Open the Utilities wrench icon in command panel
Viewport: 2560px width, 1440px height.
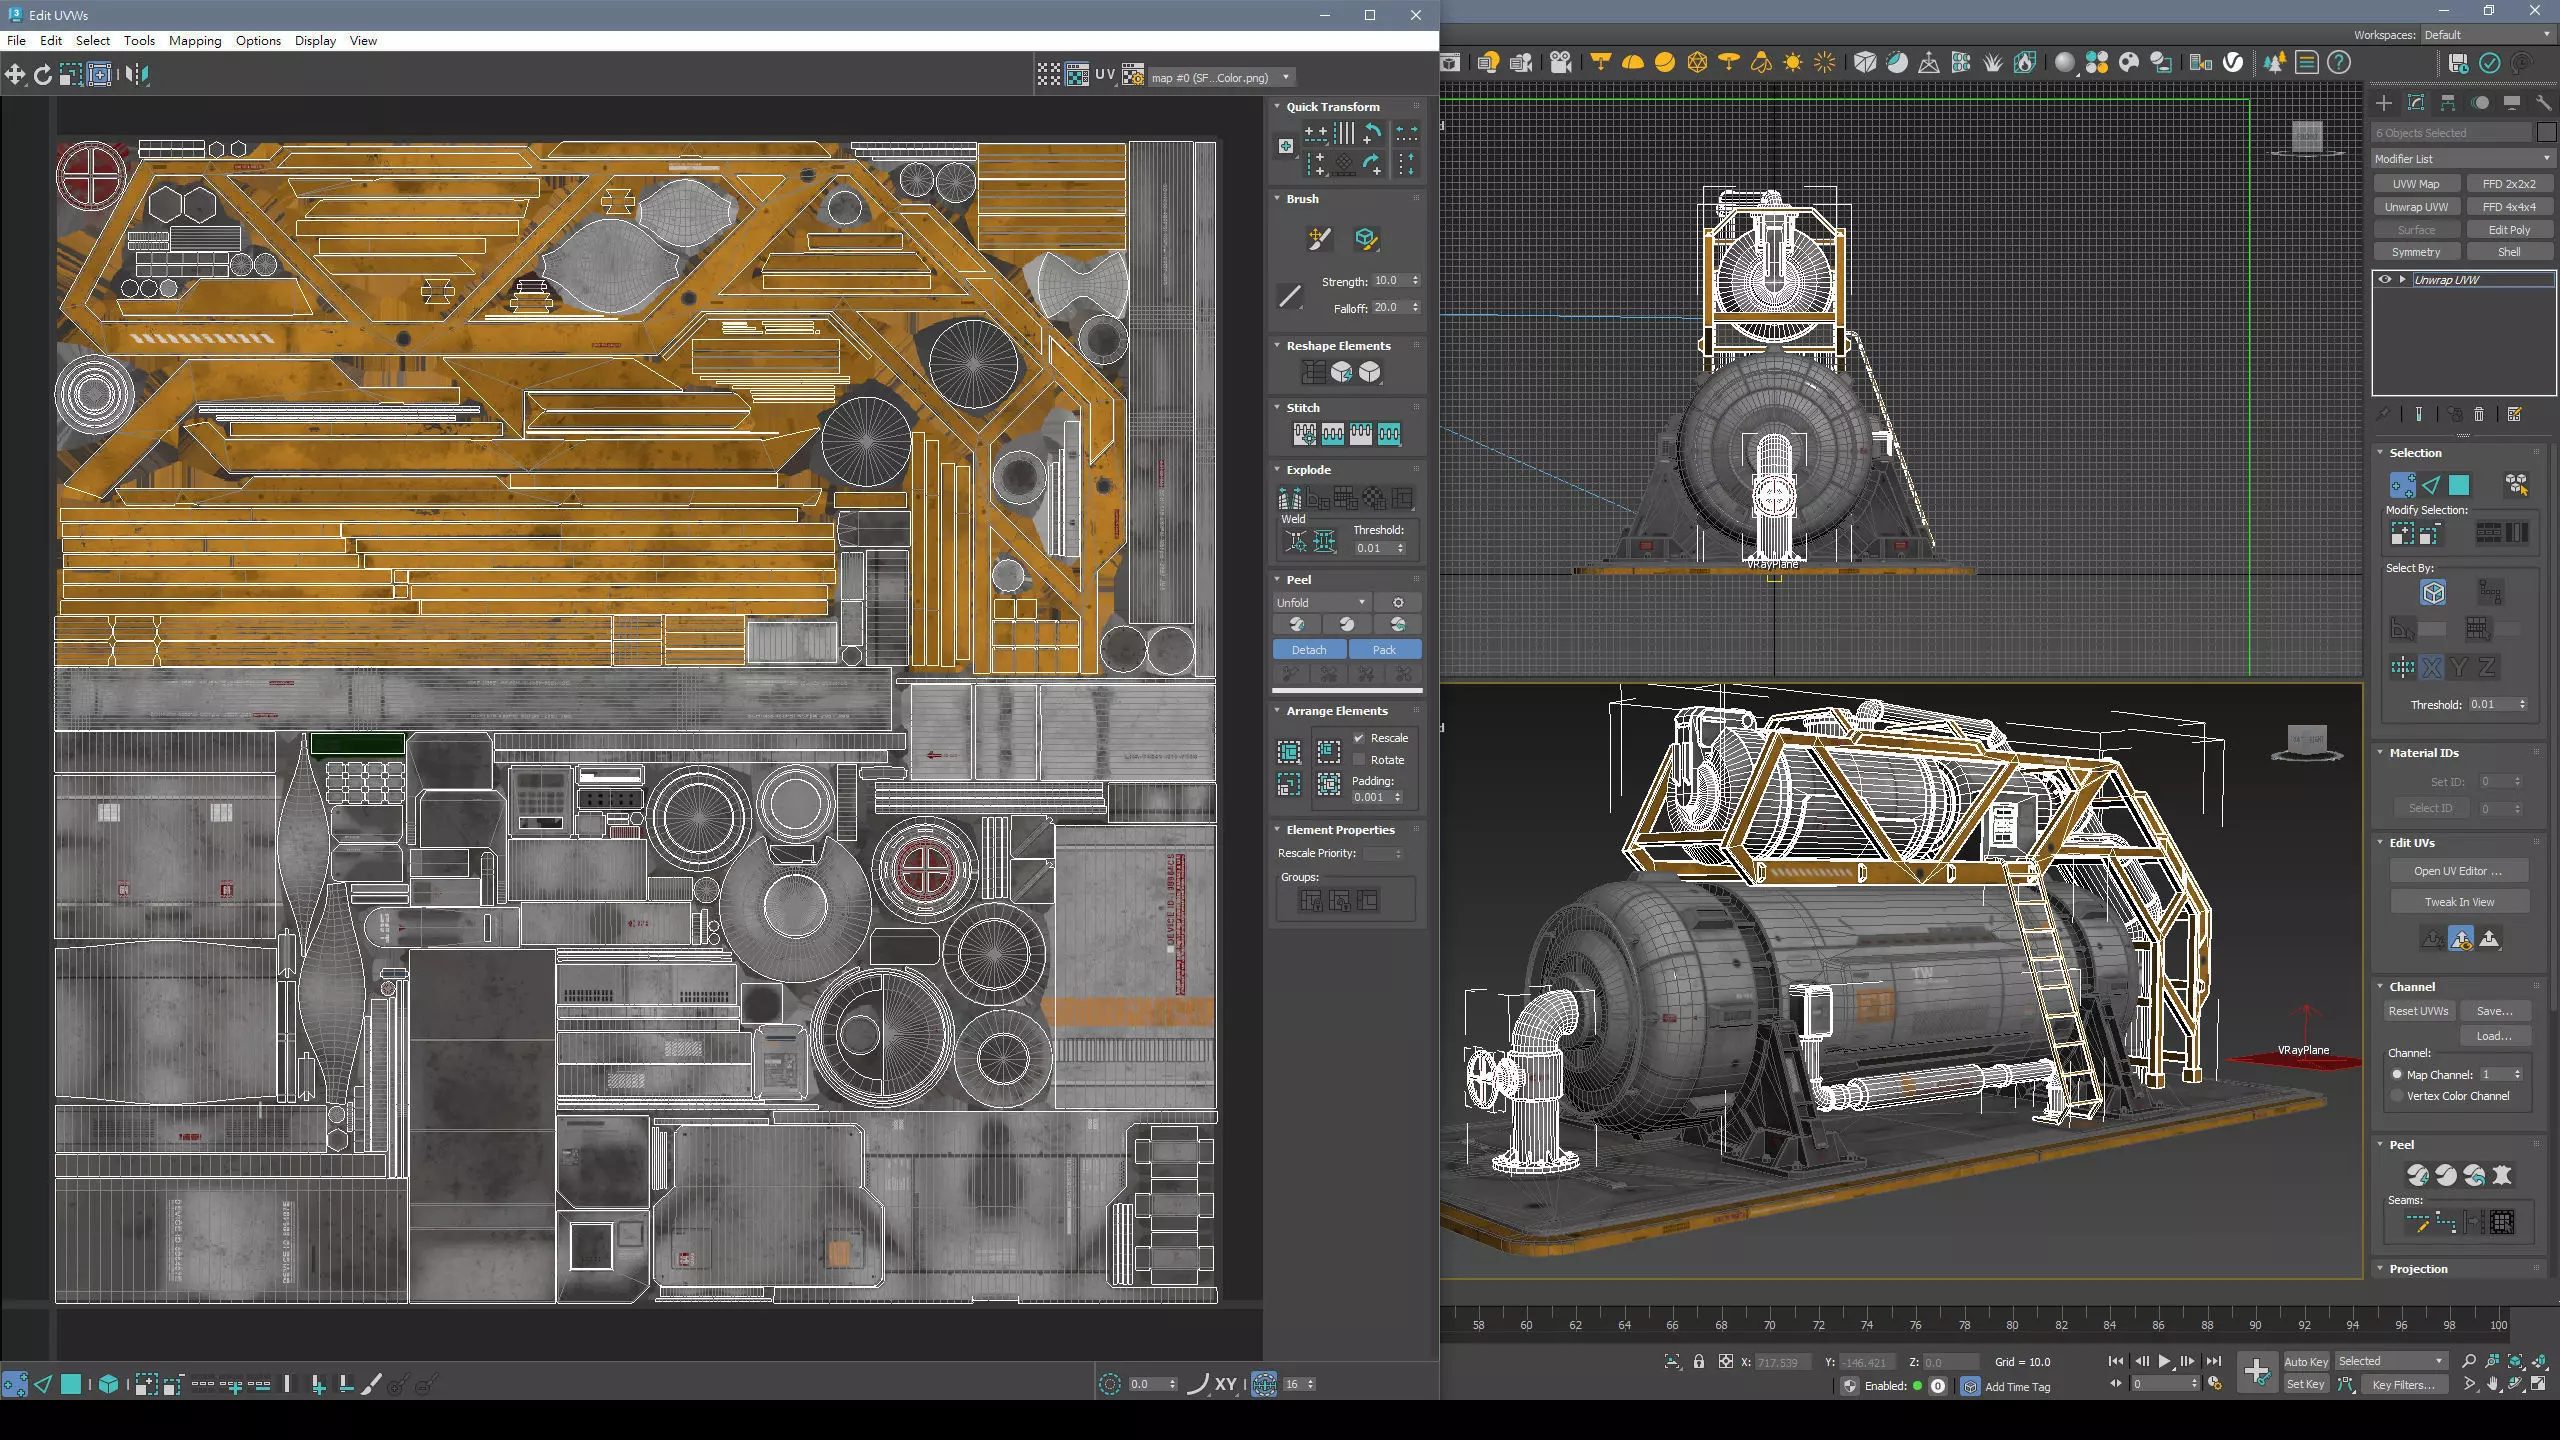(x=2544, y=103)
